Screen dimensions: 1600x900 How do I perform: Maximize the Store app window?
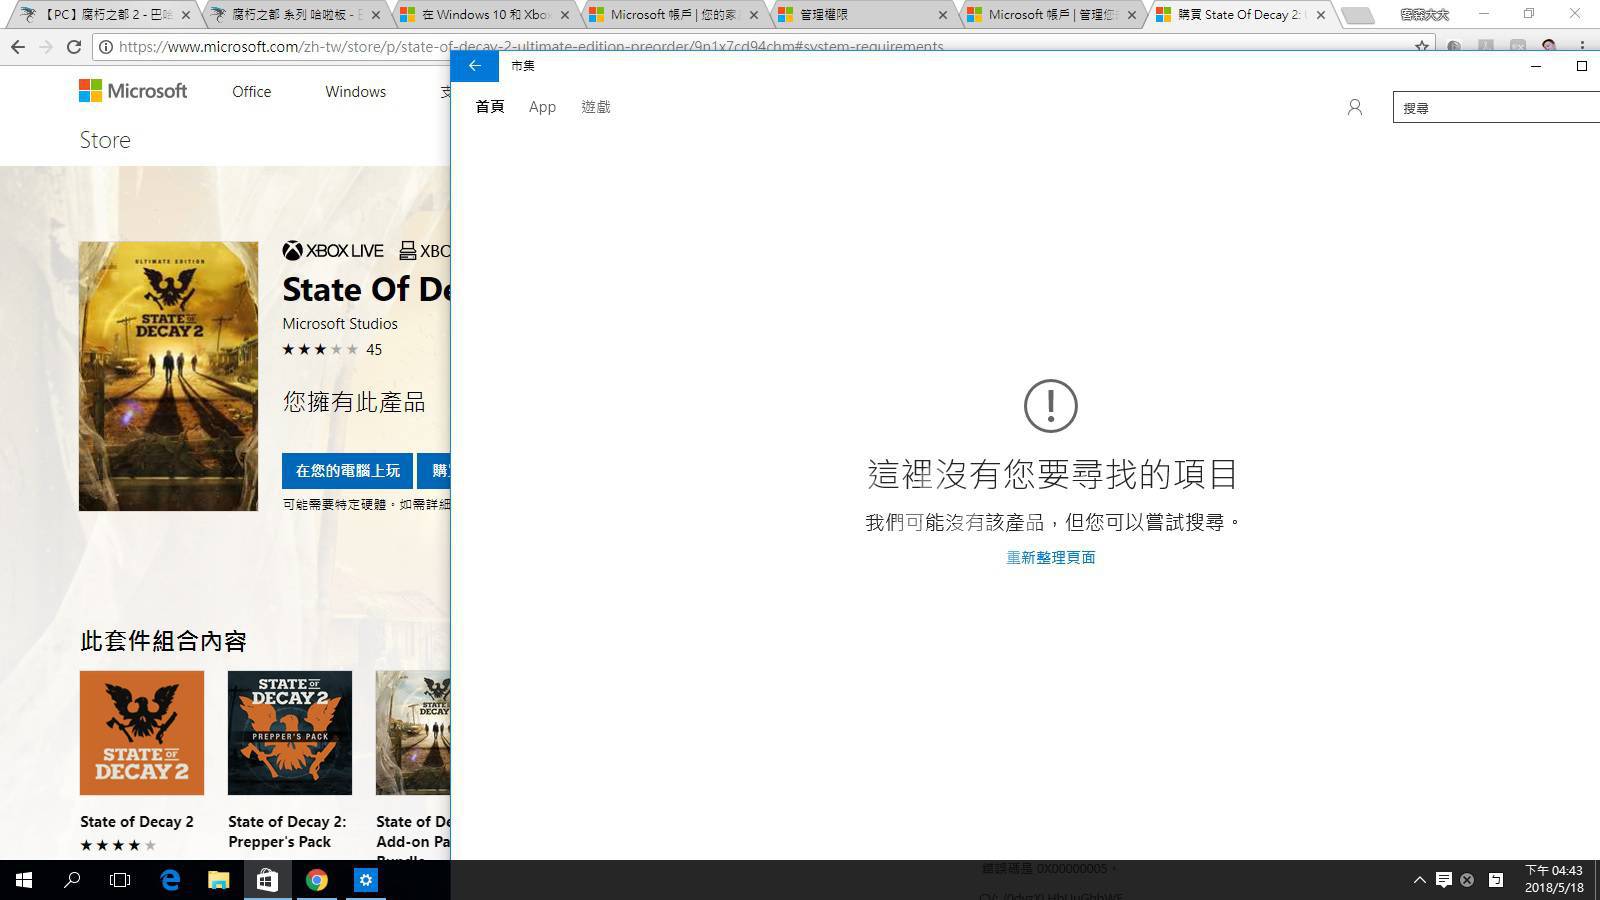coord(1582,66)
